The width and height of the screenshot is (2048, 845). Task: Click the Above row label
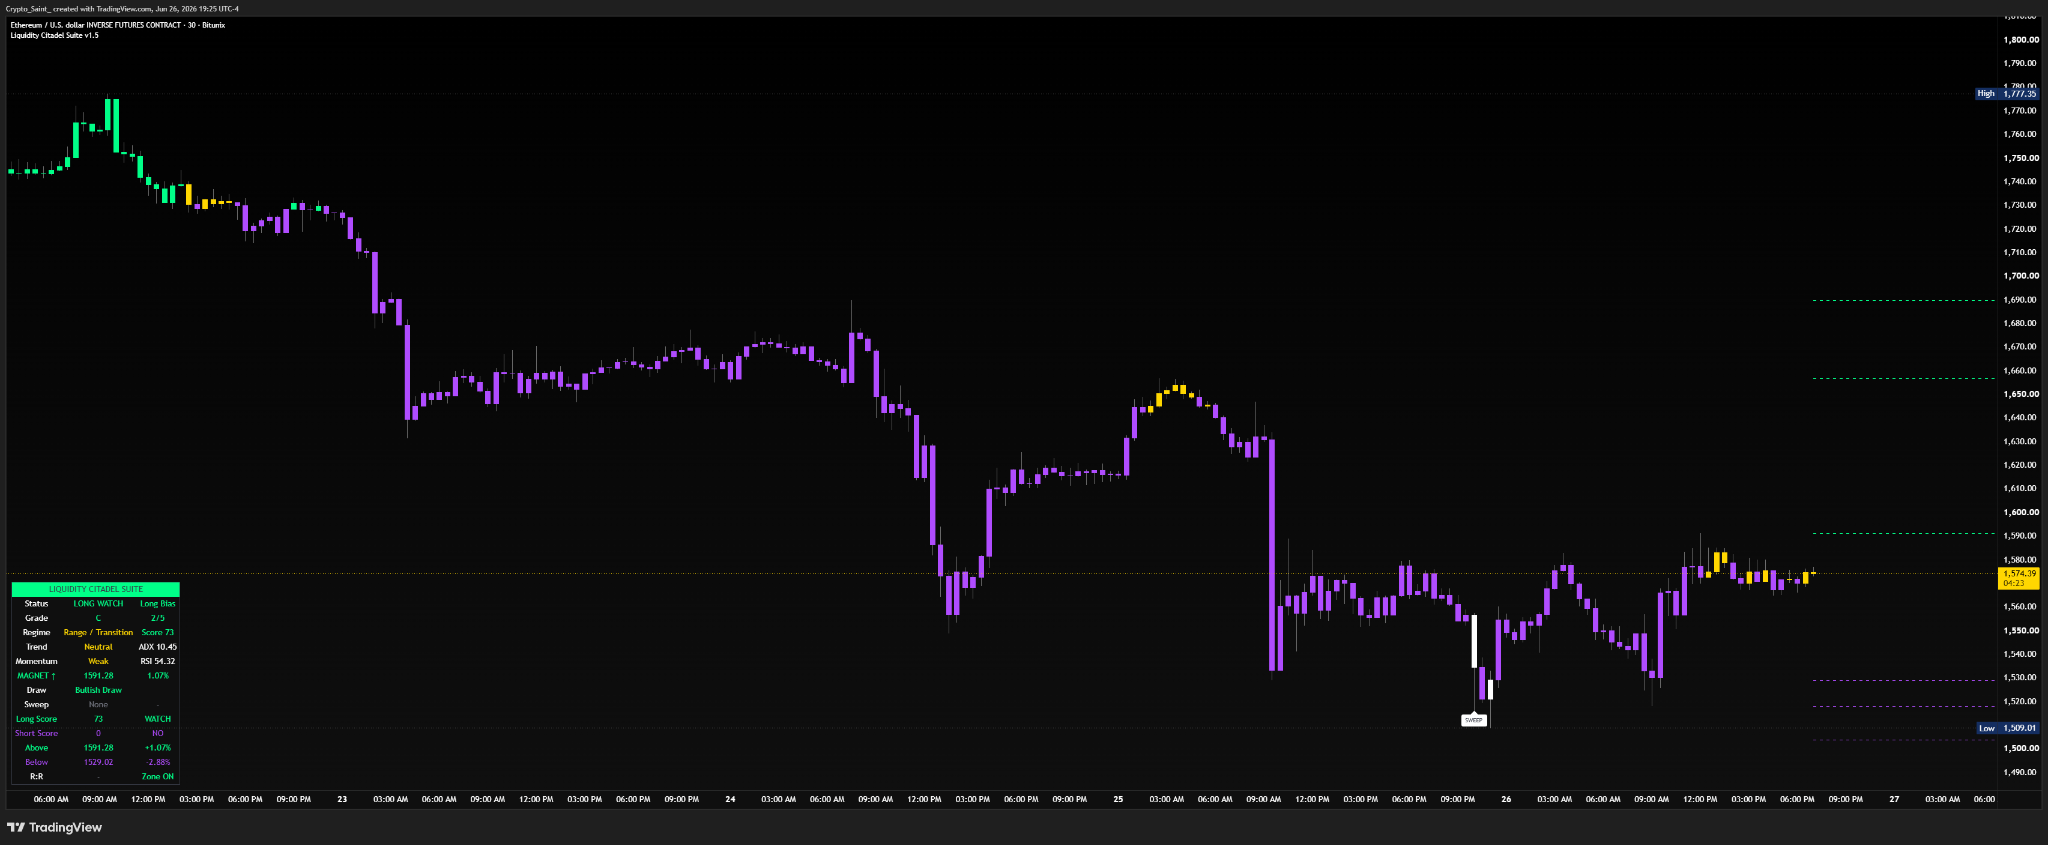pos(37,748)
